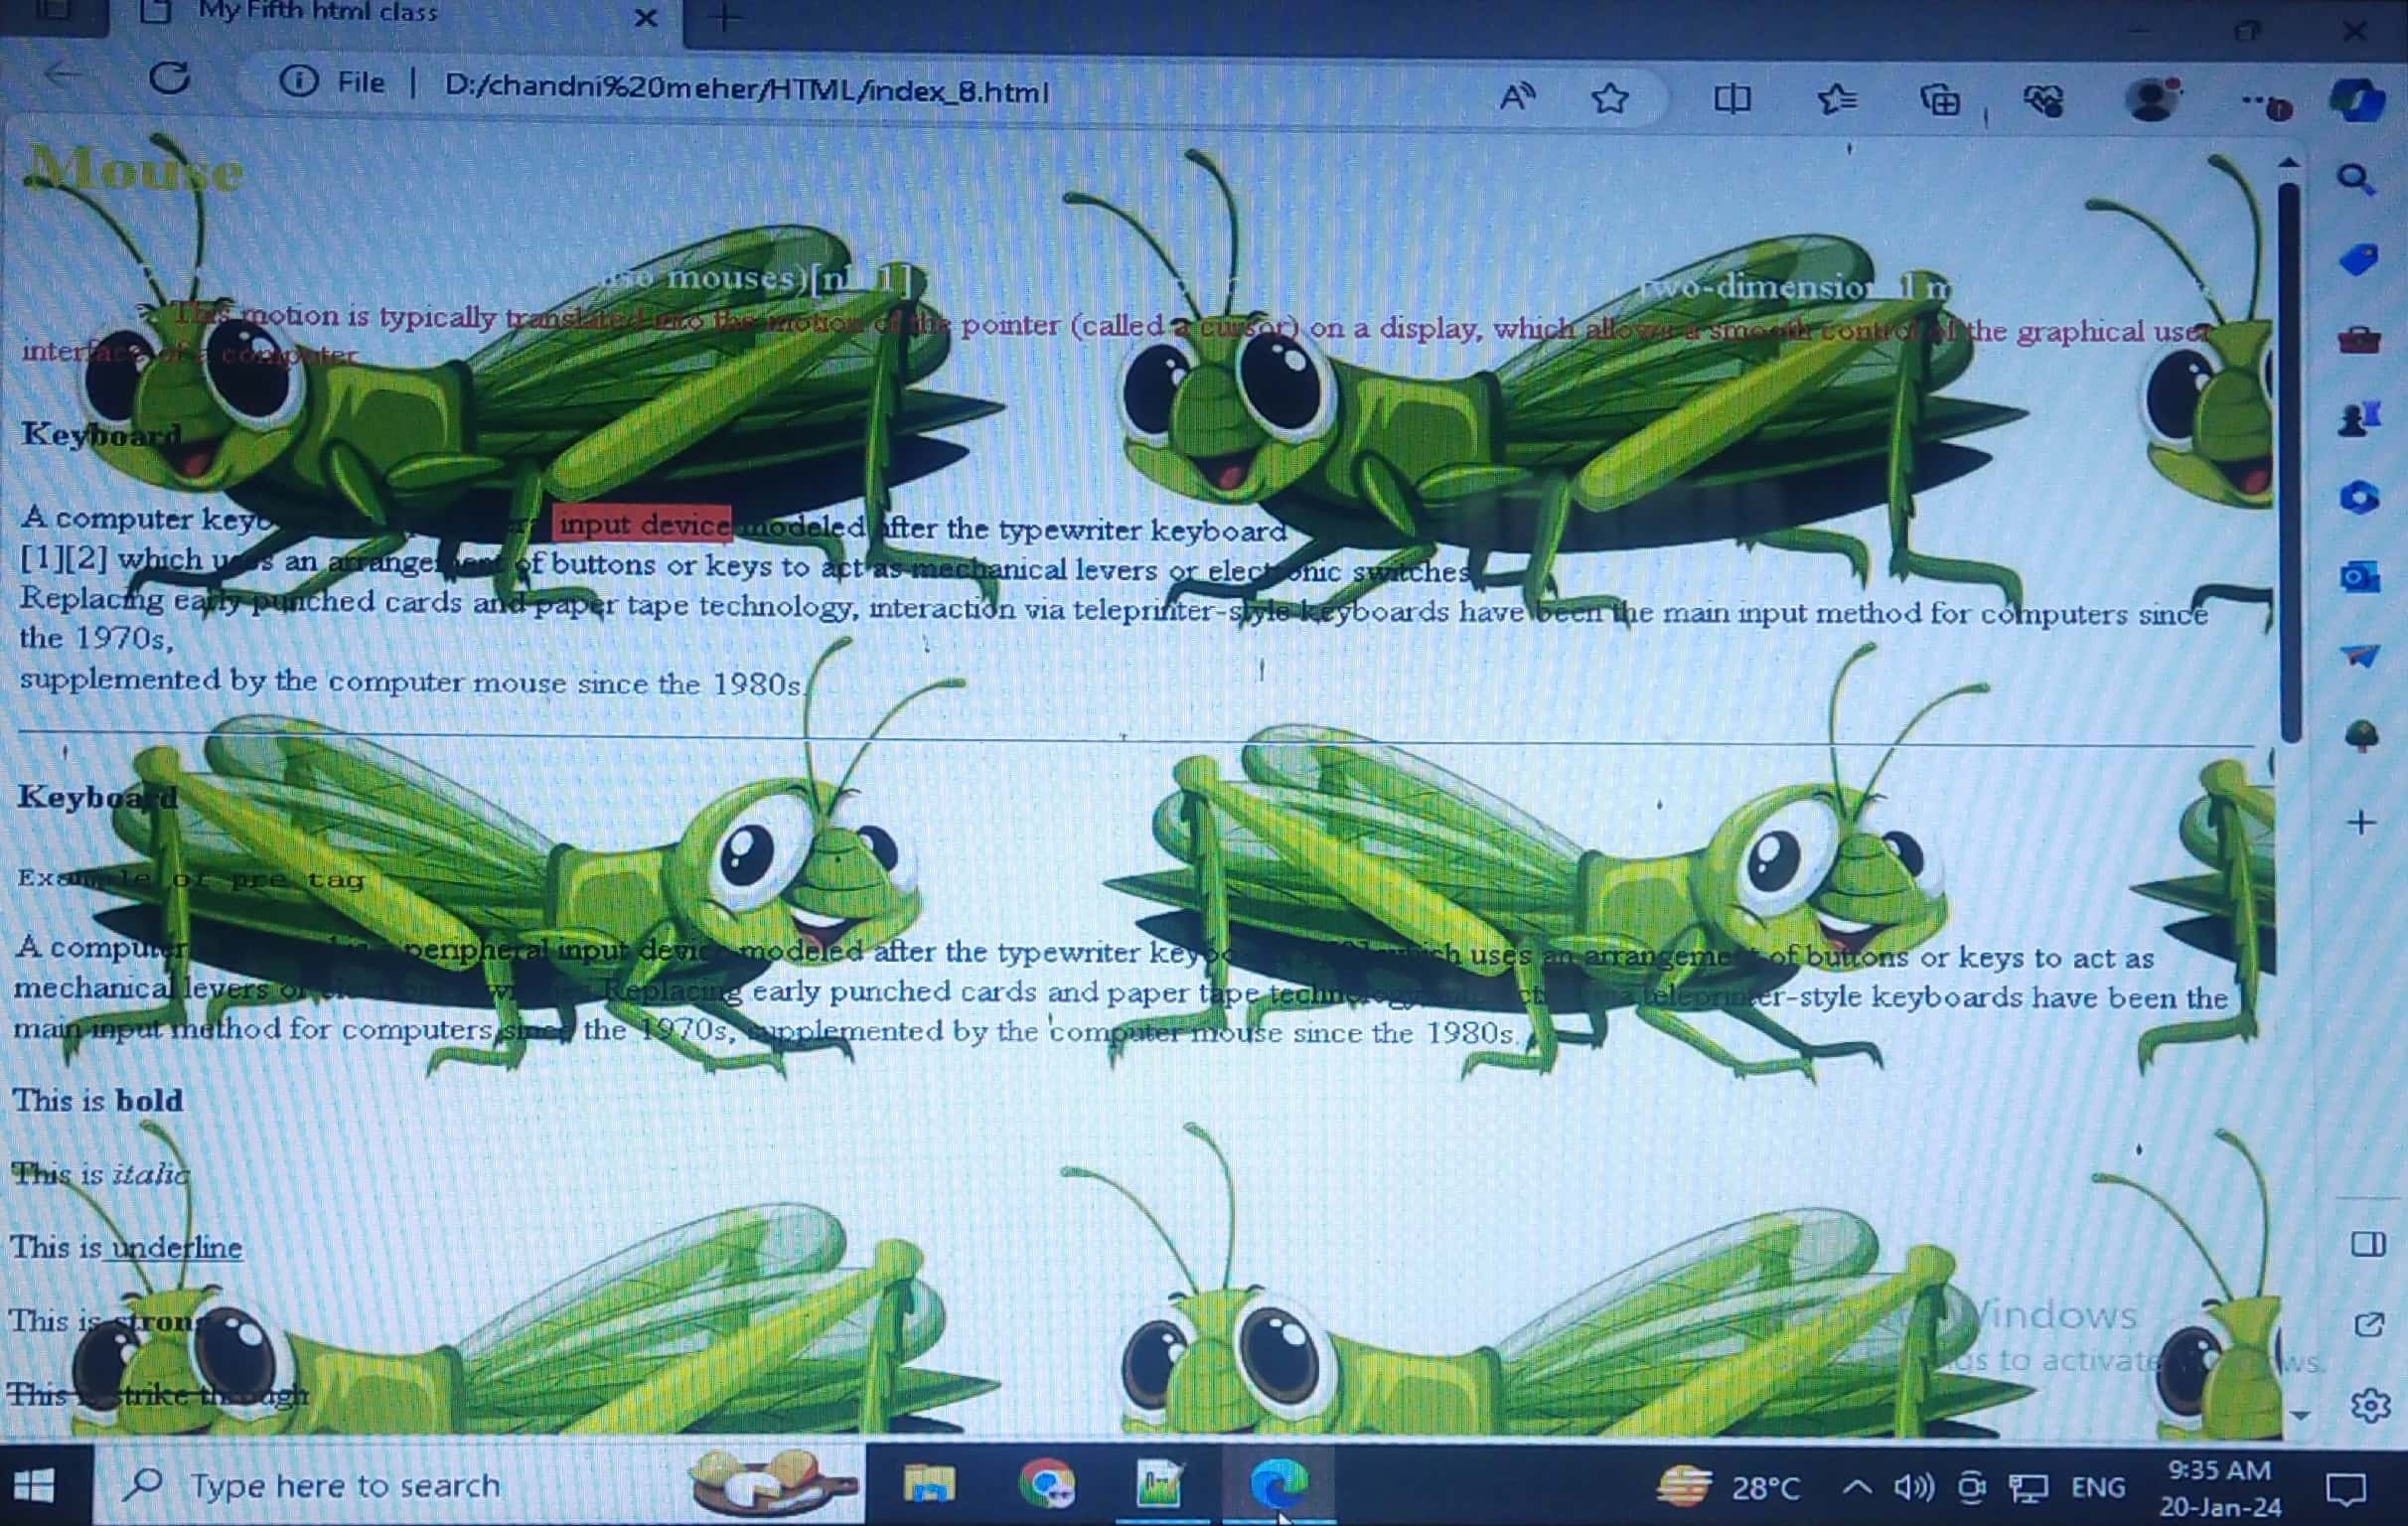Click the browser refresh button
2408x1526 pixels.
[169, 78]
